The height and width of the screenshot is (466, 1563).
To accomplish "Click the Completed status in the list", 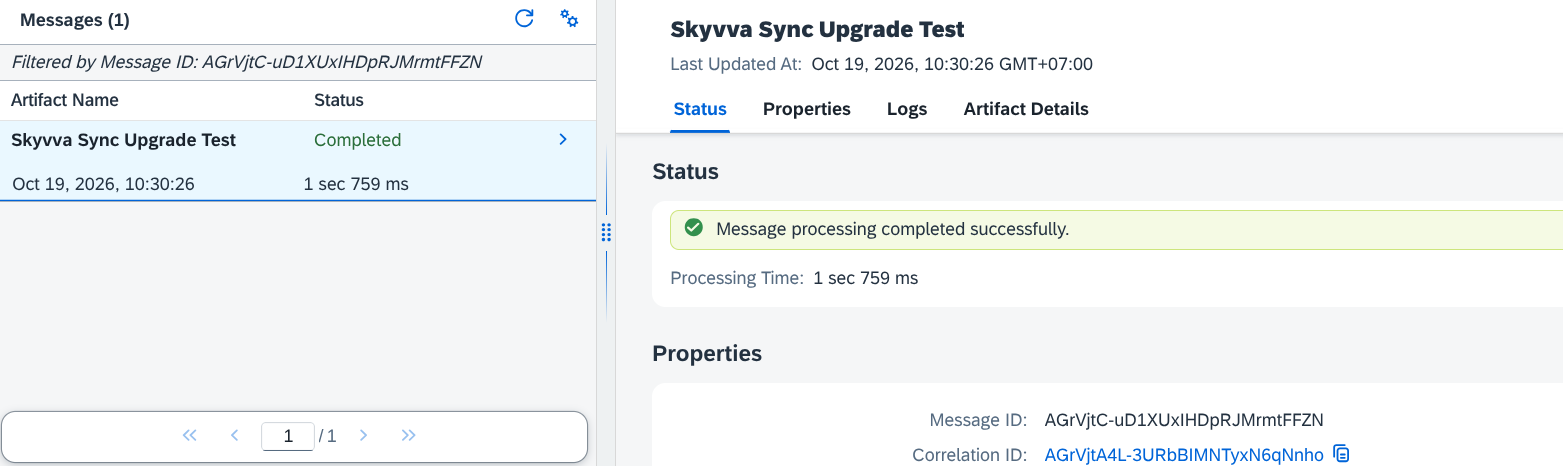I will point(358,140).
